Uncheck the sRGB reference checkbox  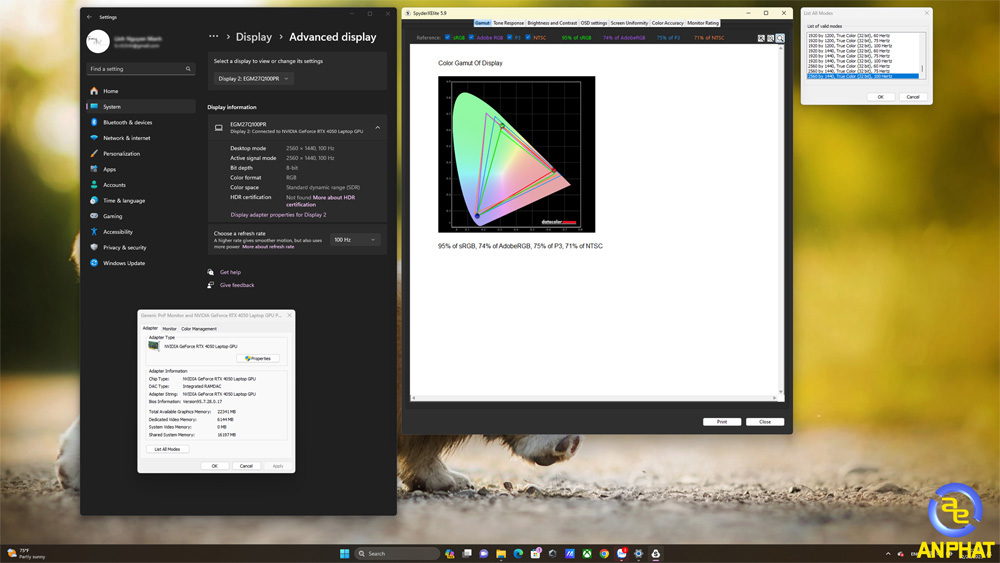[447, 38]
